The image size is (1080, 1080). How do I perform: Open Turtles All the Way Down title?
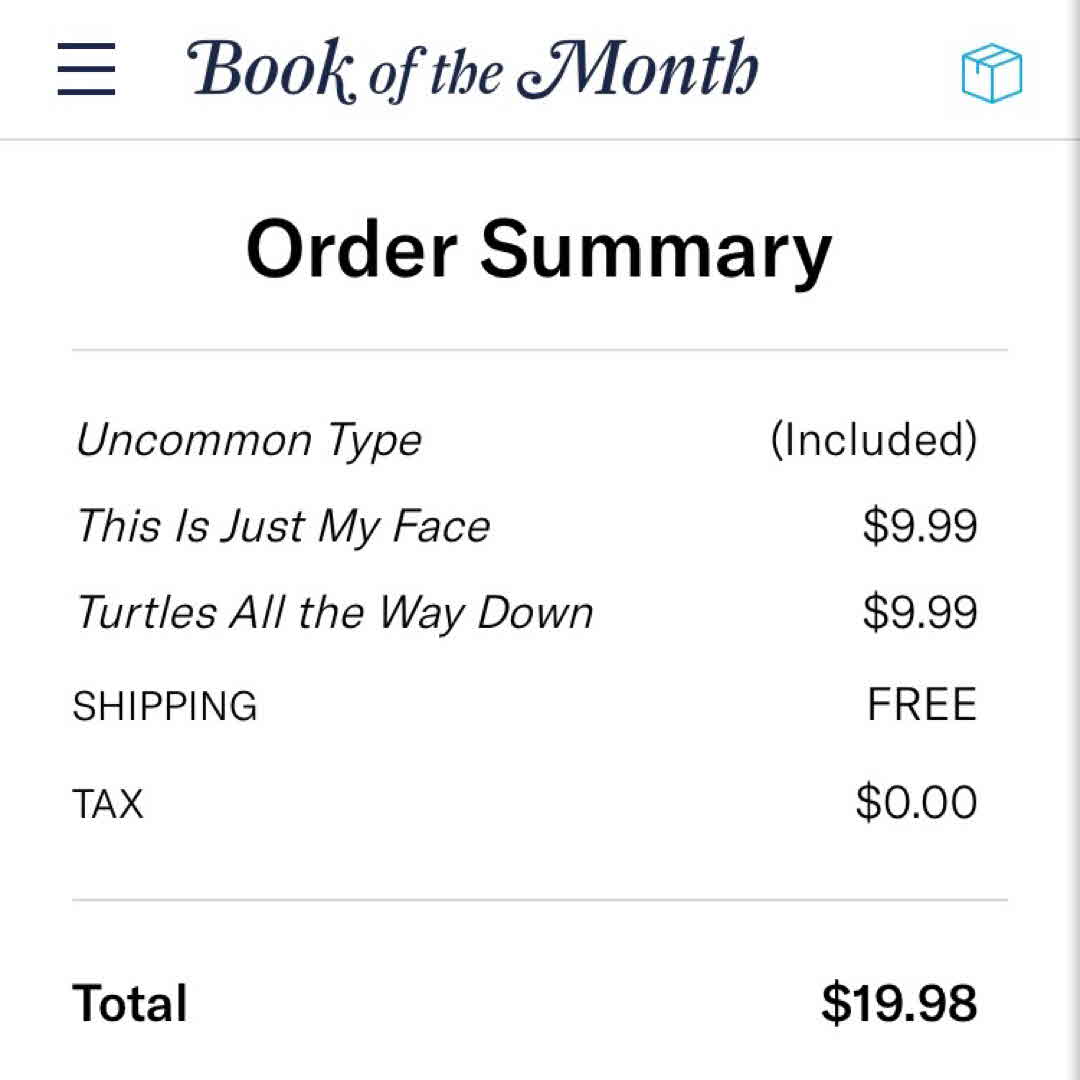pos(335,613)
